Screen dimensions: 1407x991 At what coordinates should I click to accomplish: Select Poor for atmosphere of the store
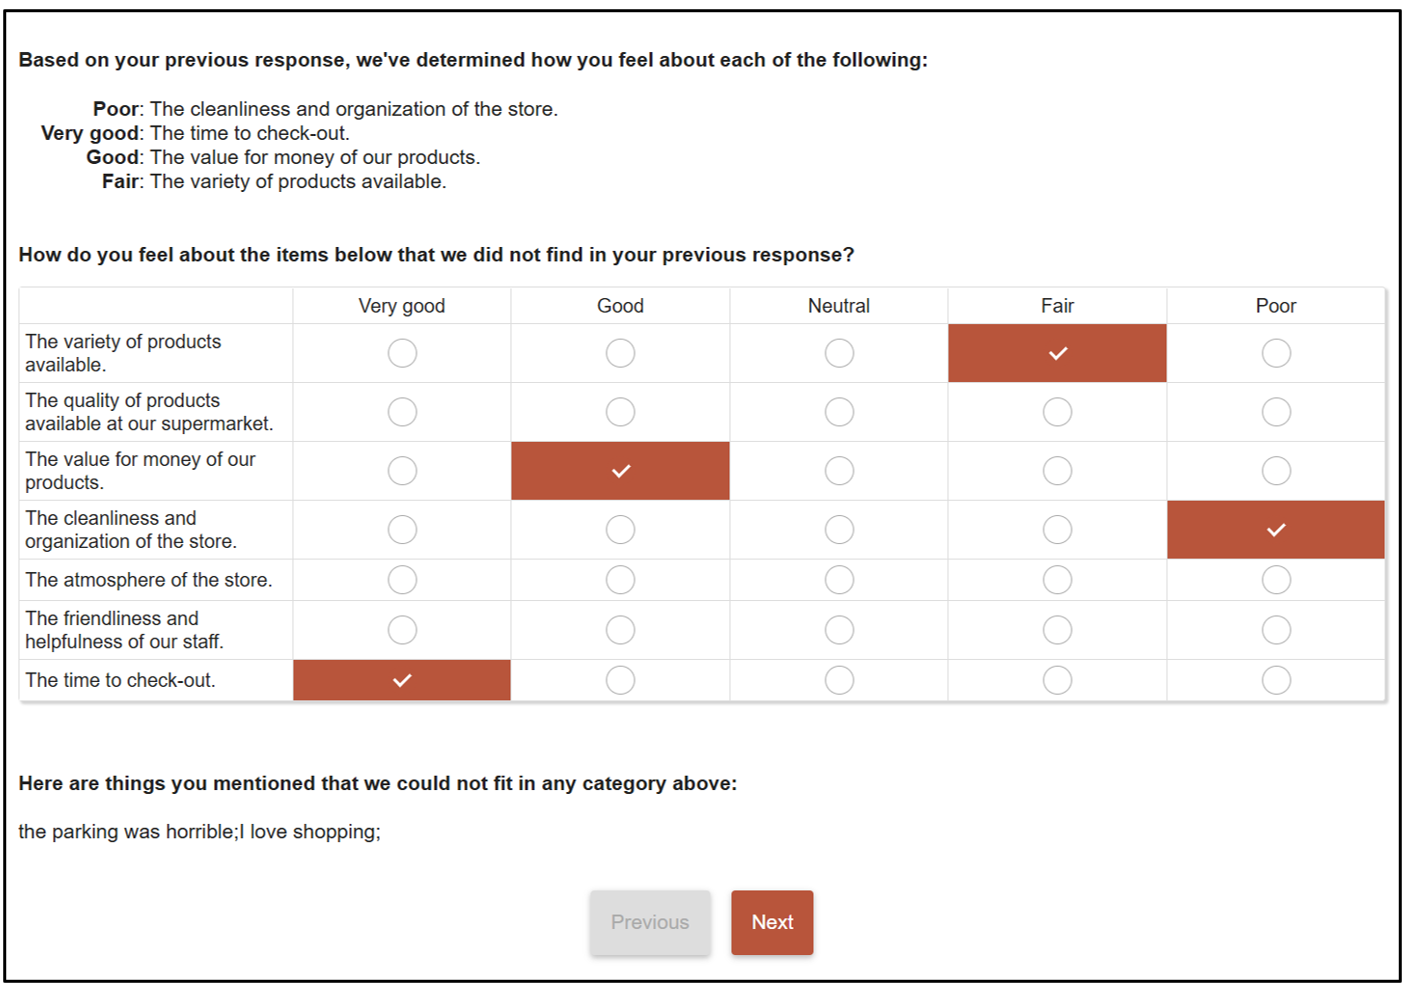pyautogui.click(x=1276, y=580)
